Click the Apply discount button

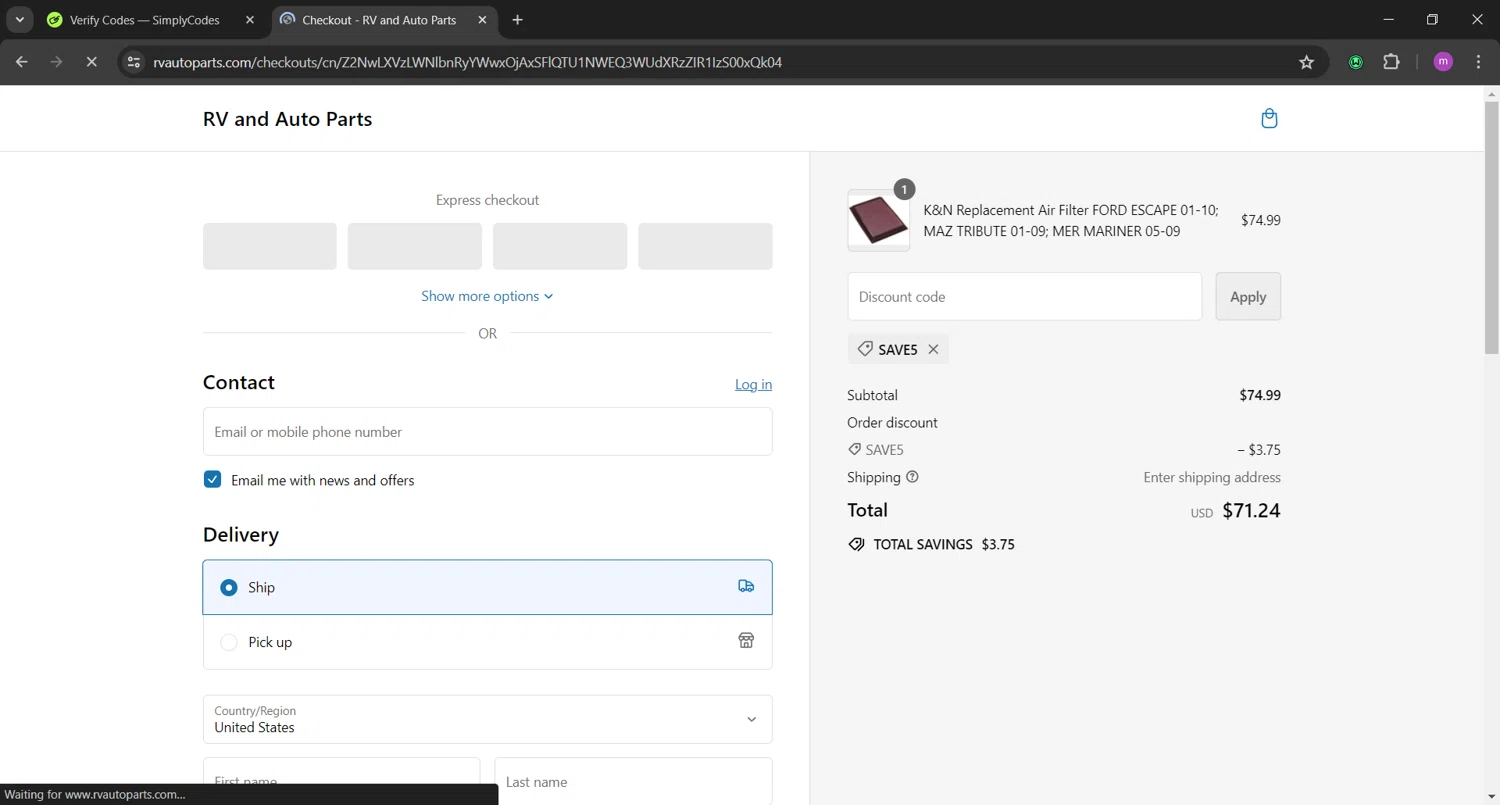tap(1248, 296)
